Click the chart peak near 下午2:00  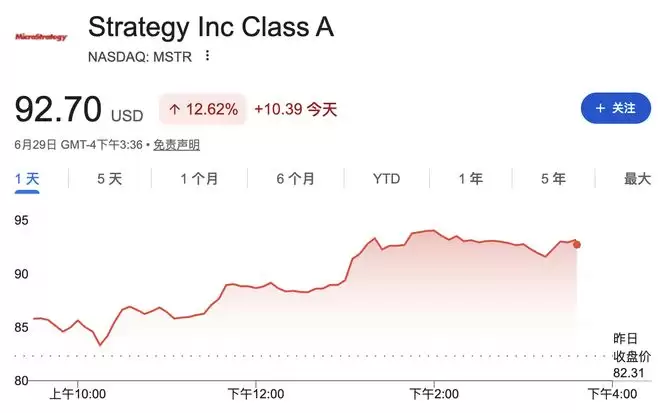tap(433, 230)
